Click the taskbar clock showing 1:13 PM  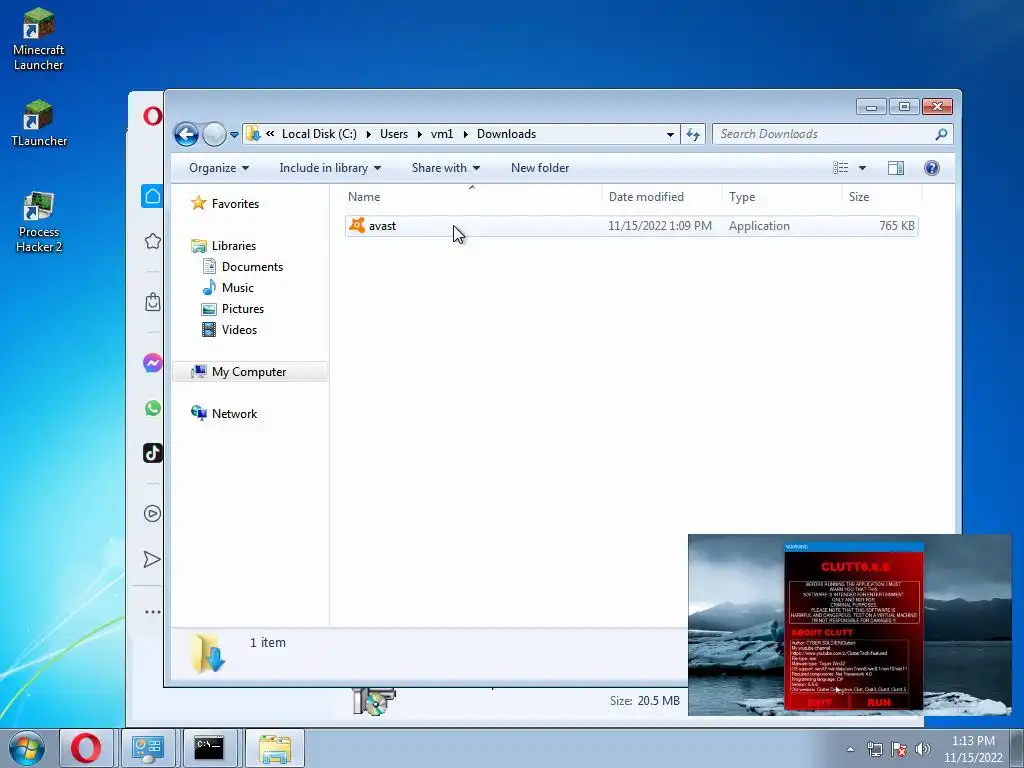pos(973,749)
